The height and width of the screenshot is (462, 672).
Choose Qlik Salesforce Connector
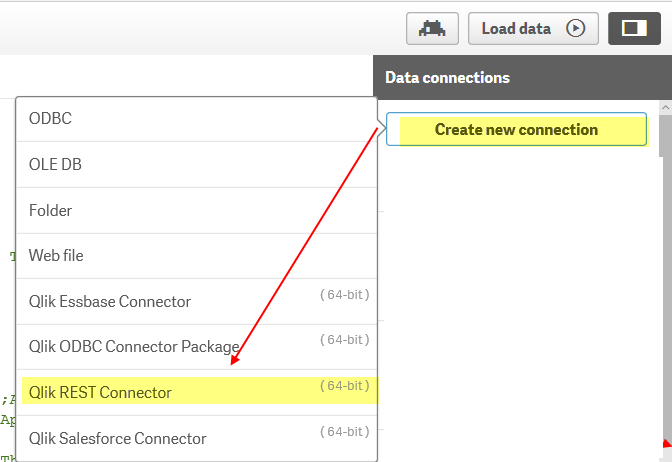(x=118, y=438)
